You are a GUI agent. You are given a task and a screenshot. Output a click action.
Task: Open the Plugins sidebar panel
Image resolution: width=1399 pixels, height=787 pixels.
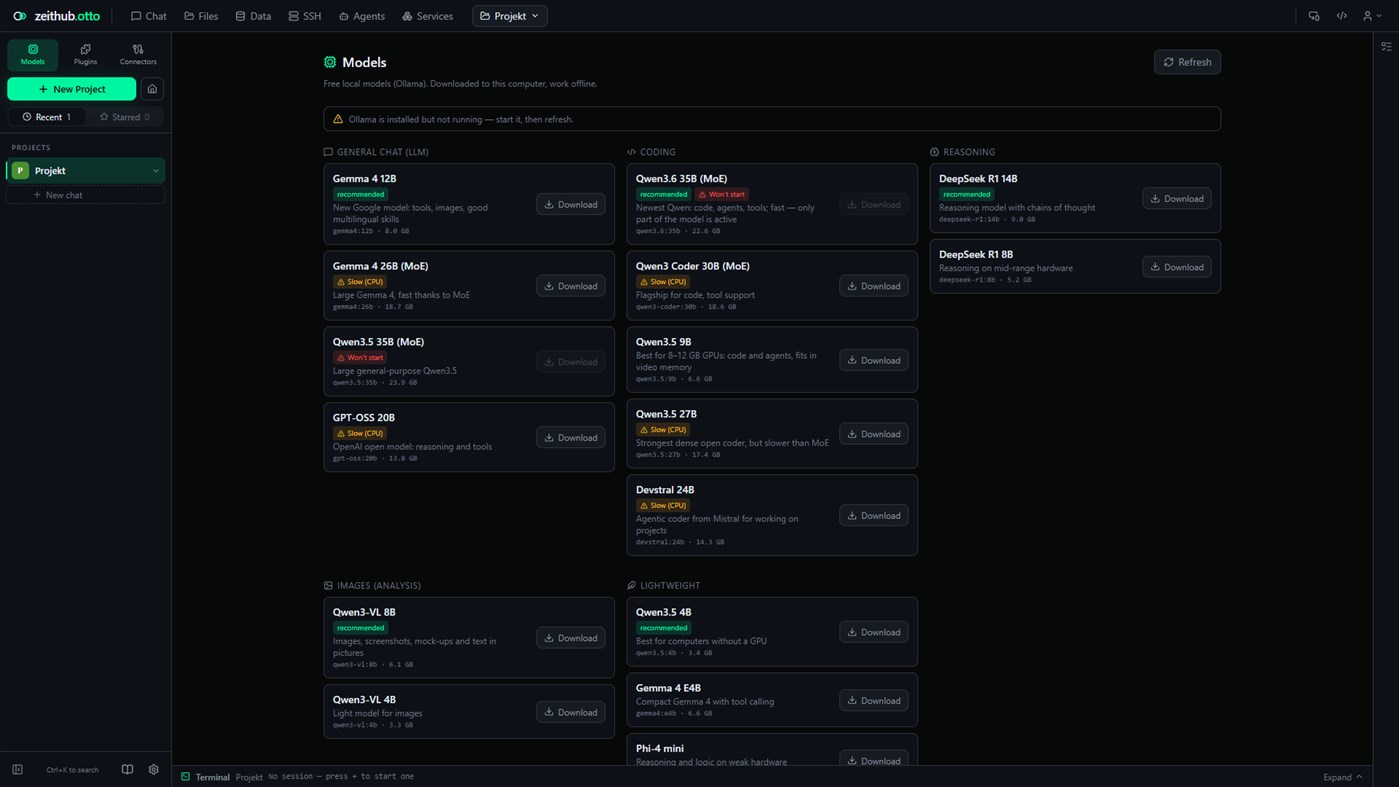point(85,54)
